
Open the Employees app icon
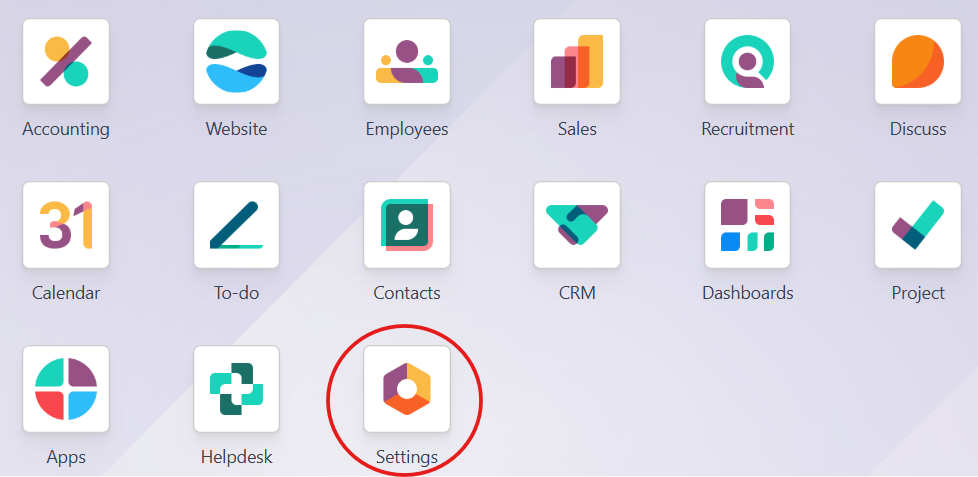[407, 62]
